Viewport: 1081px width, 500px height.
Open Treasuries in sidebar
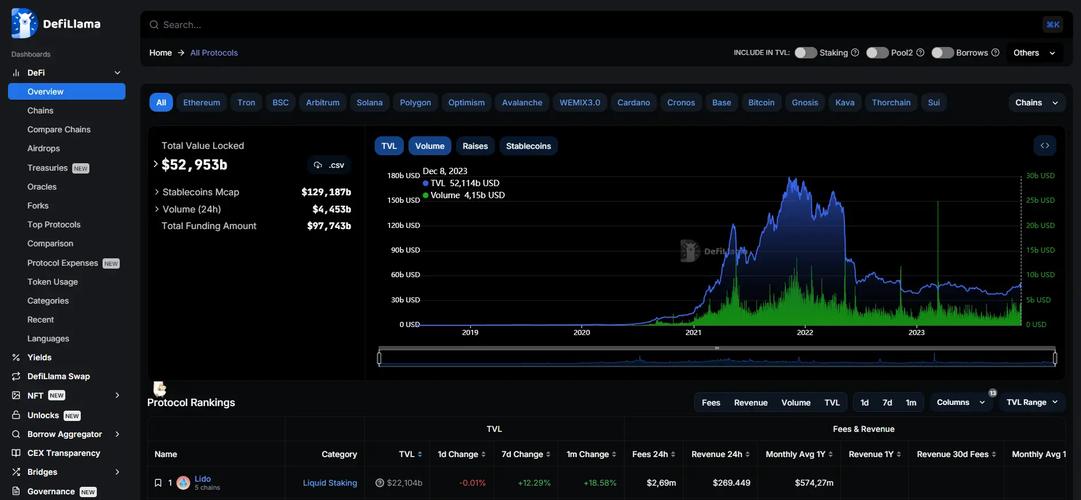coord(48,168)
